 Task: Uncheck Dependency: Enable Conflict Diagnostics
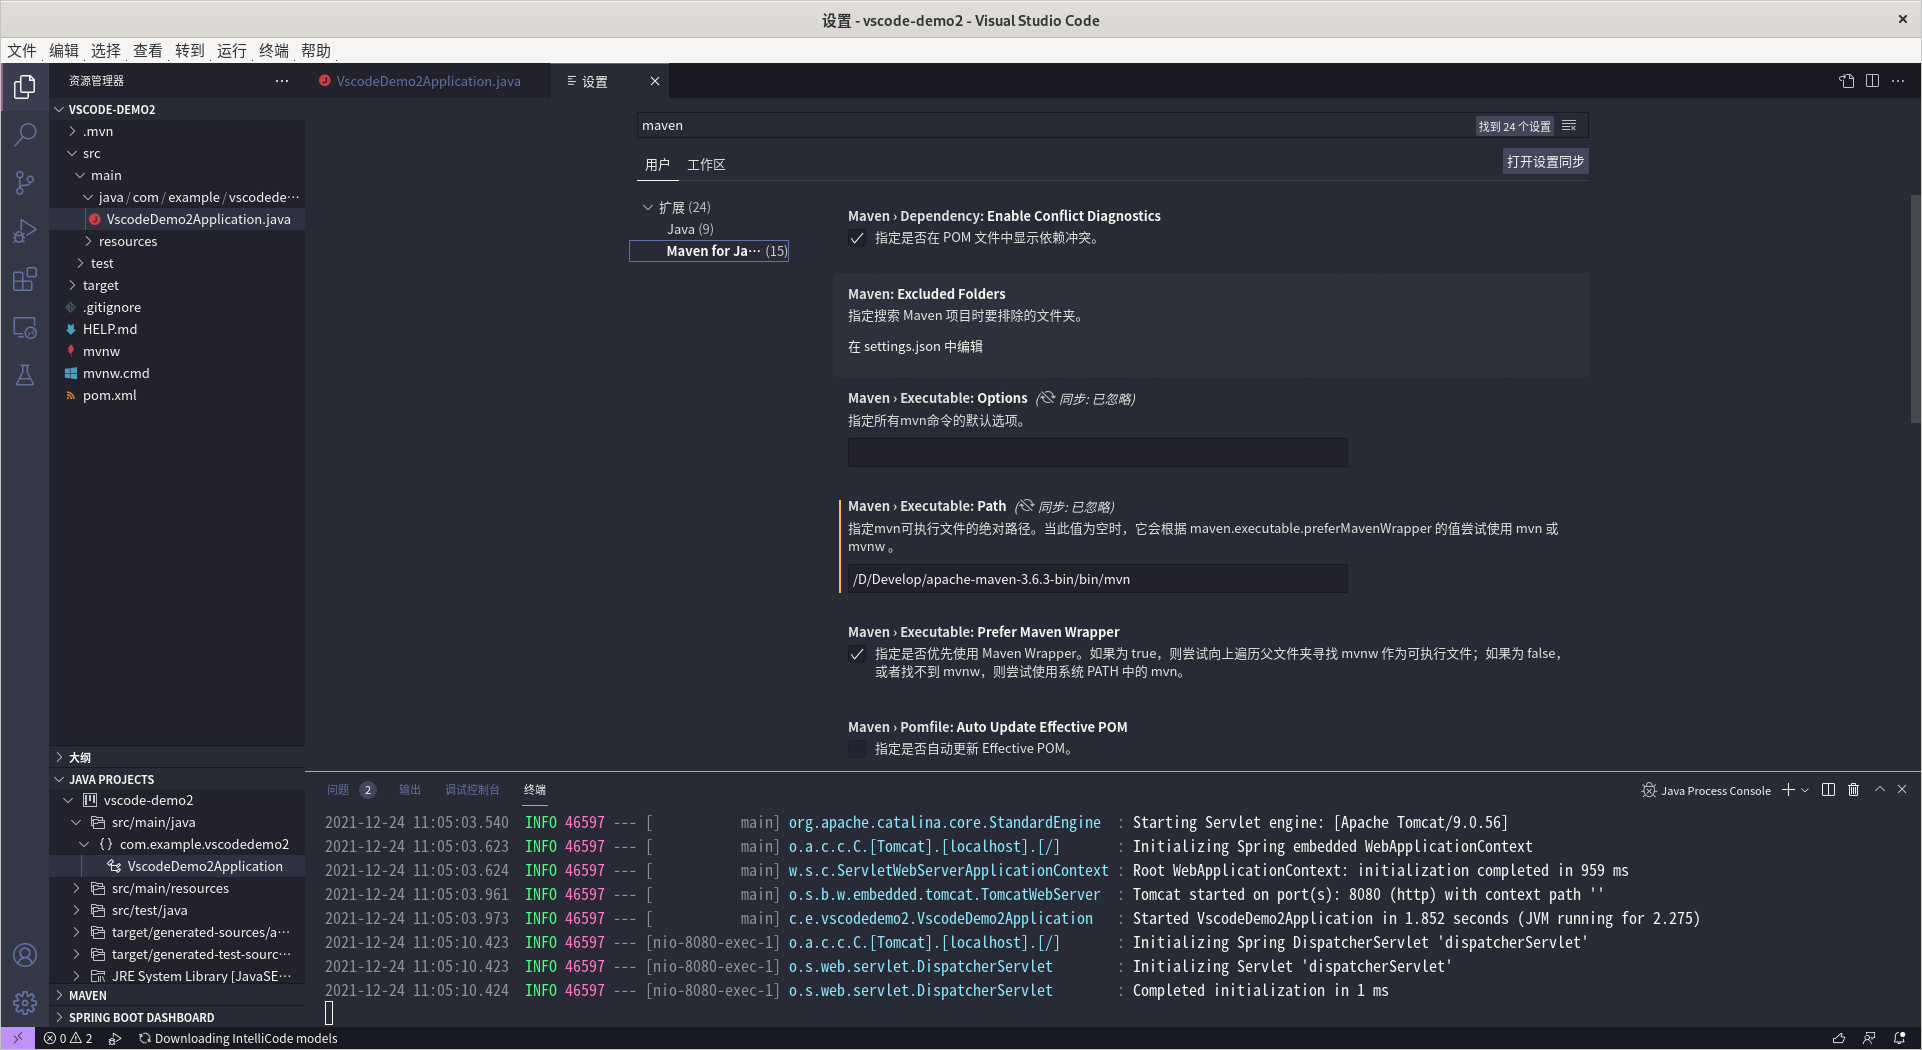857,238
